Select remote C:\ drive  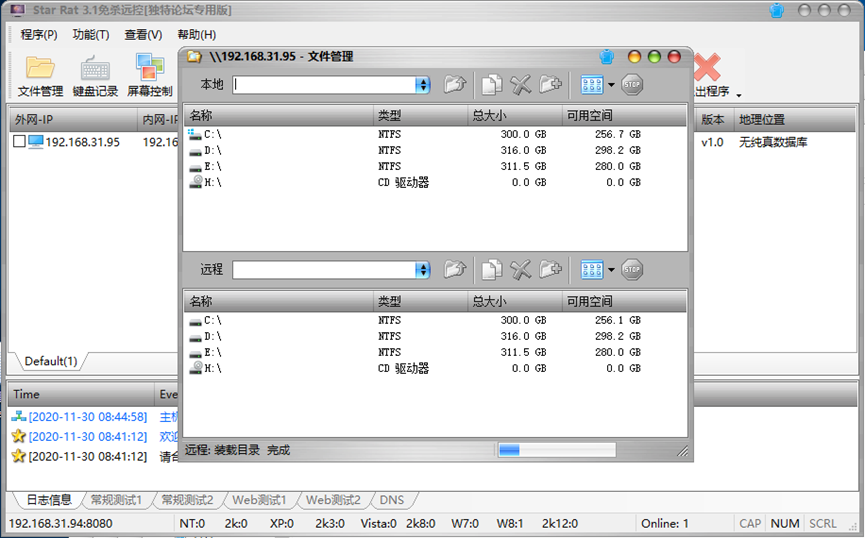[435, 320]
